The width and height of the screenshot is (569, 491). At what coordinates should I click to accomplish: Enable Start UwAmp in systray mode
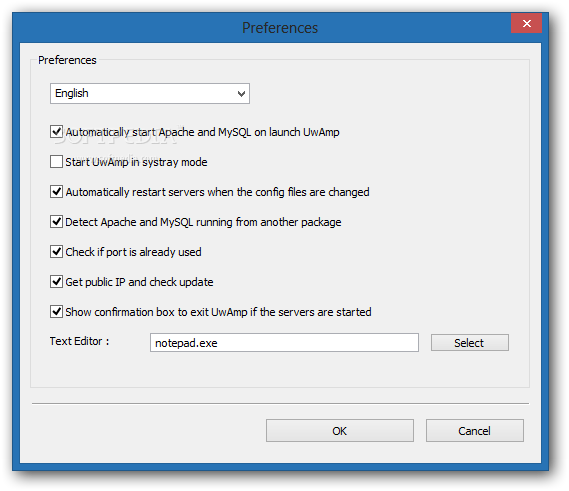pyautogui.click(x=56, y=162)
